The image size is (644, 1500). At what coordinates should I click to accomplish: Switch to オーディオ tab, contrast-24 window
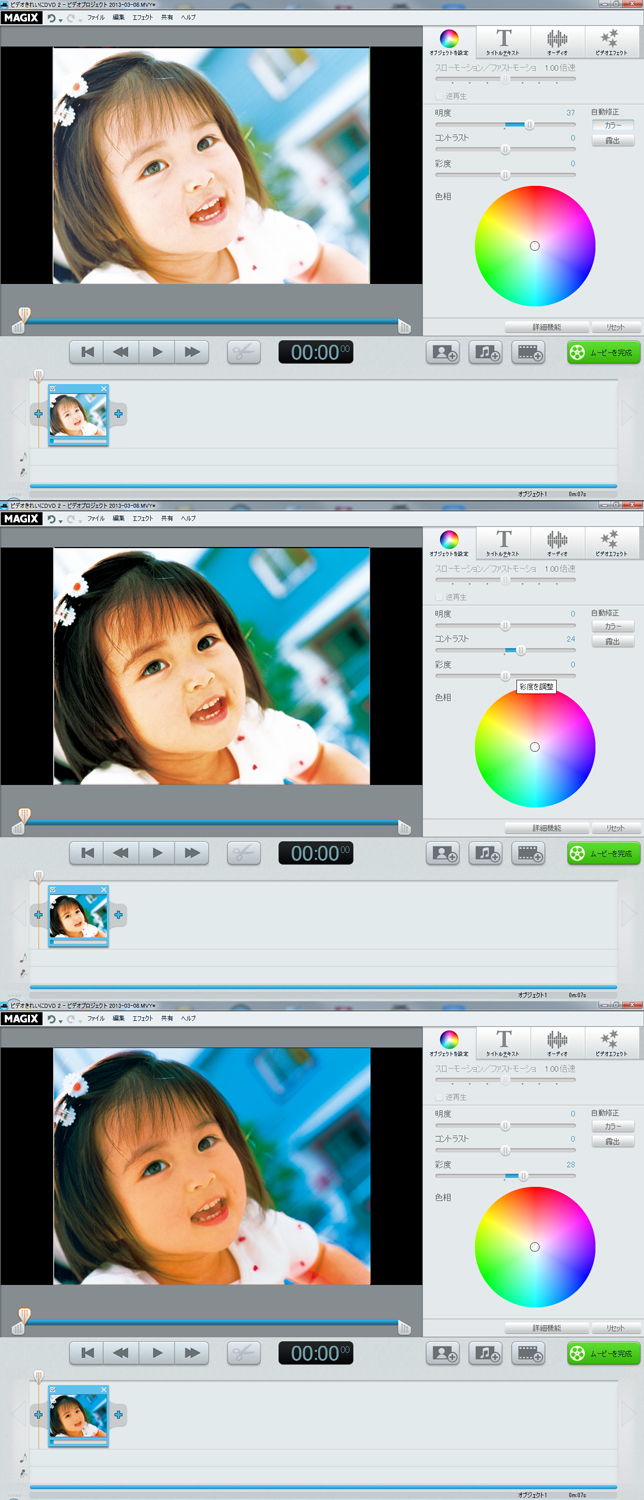coord(557,542)
